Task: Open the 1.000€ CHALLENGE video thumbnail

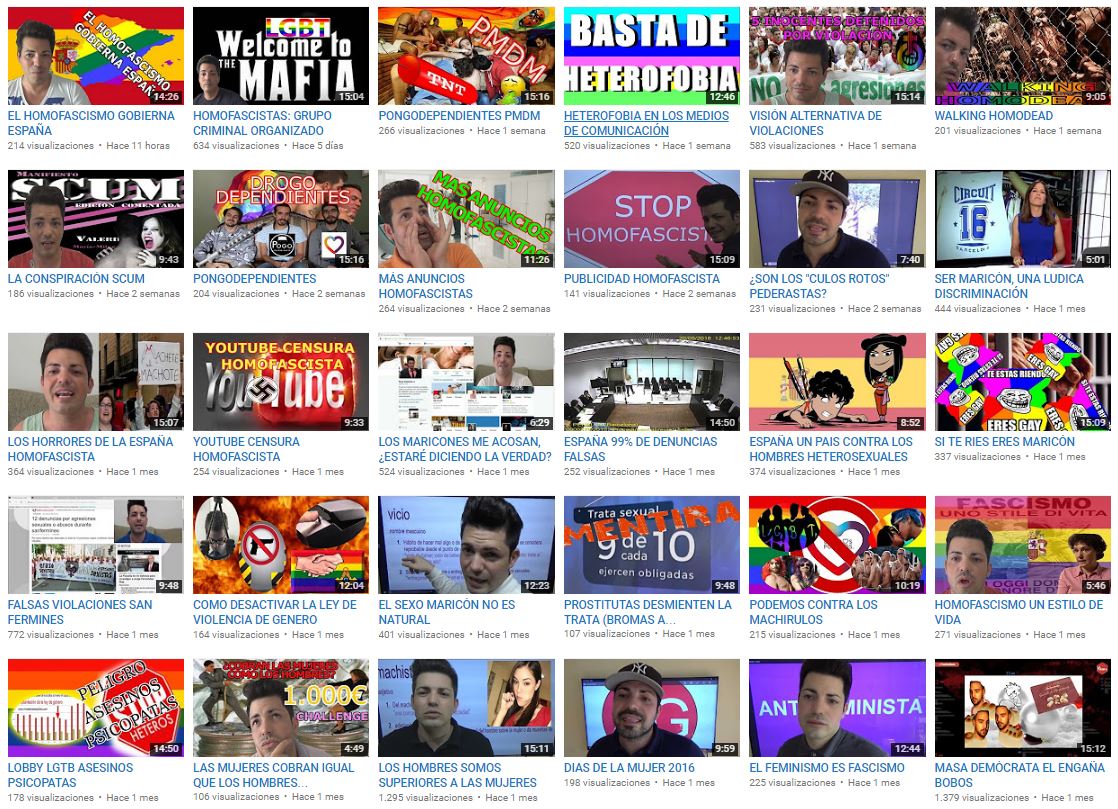Action: coord(280,708)
